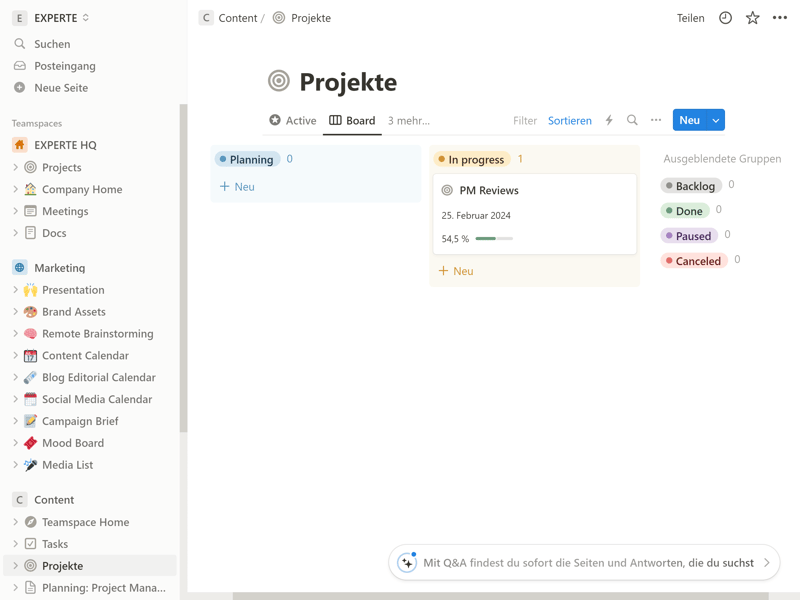Click the PM Reviews progress bar
Image resolution: width=800 pixels, height=600 pixels.
[494, 239]
